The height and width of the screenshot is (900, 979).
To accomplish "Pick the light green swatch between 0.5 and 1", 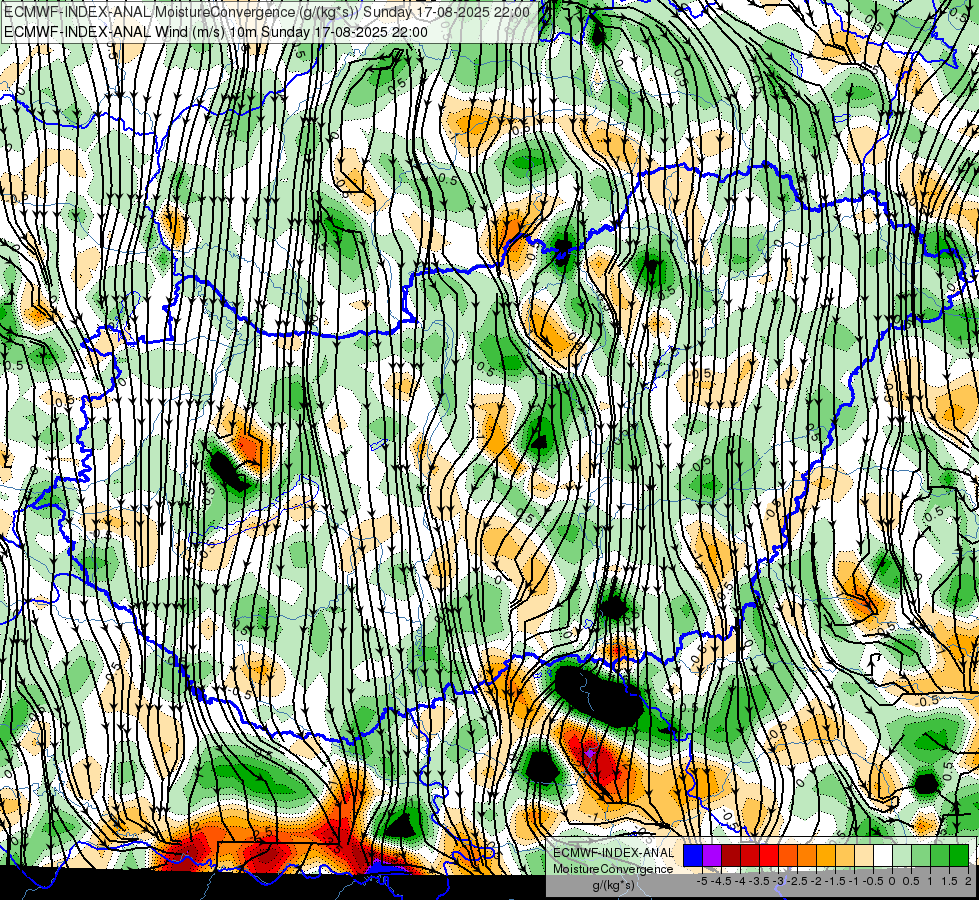I will pos(922,855).
